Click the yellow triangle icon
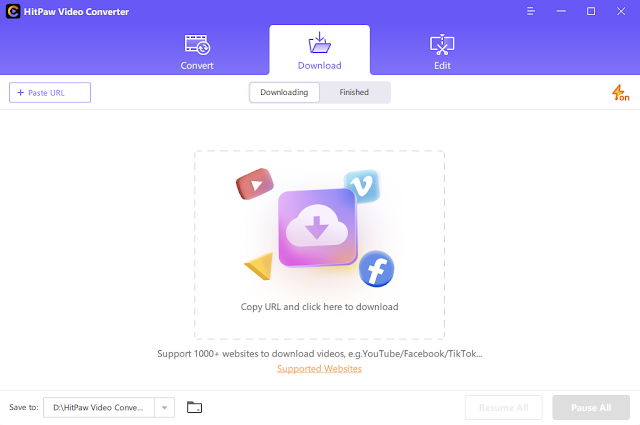Screen dimensions: 640x425 pyautogui.click(x=259, y=266)
